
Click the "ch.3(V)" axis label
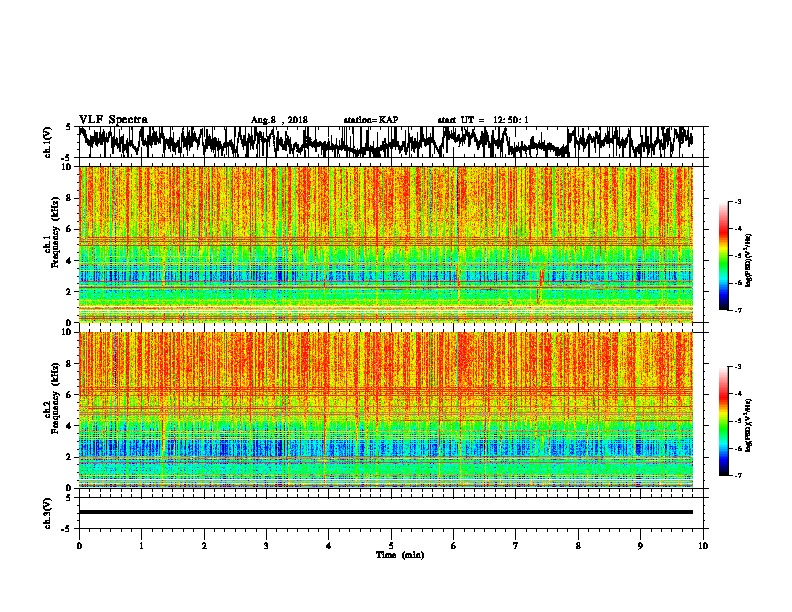coord(48,513)
